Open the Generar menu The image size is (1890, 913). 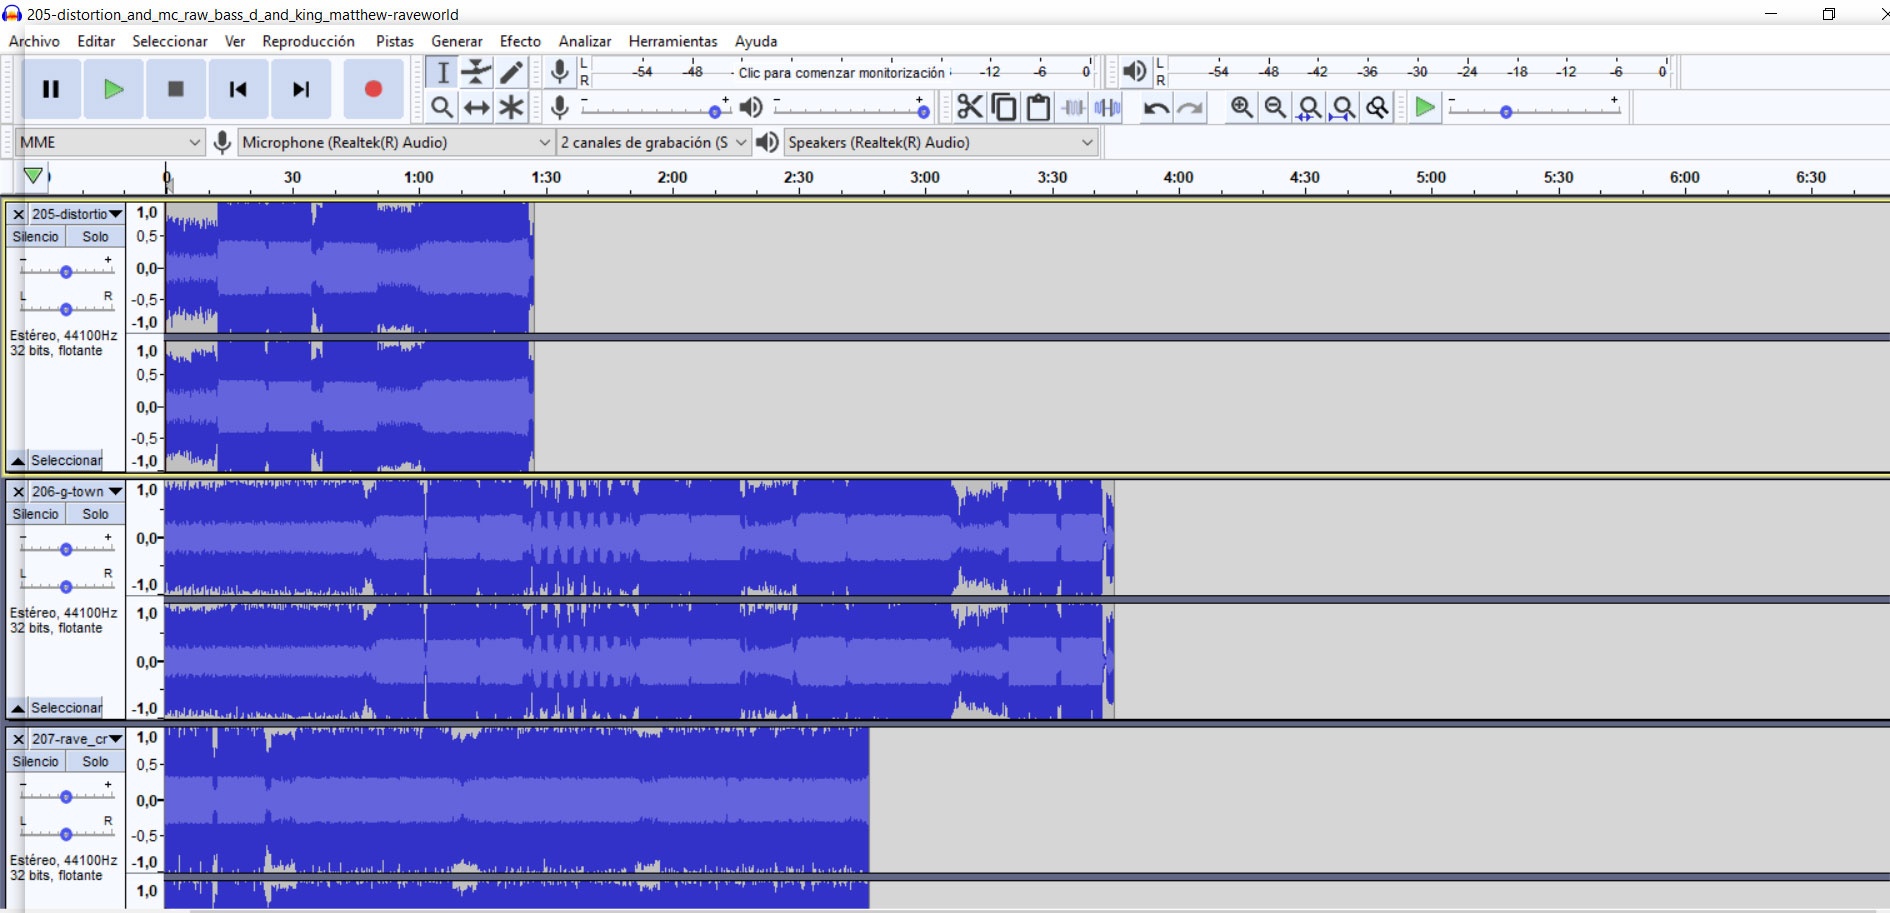[x=457, y=41]
